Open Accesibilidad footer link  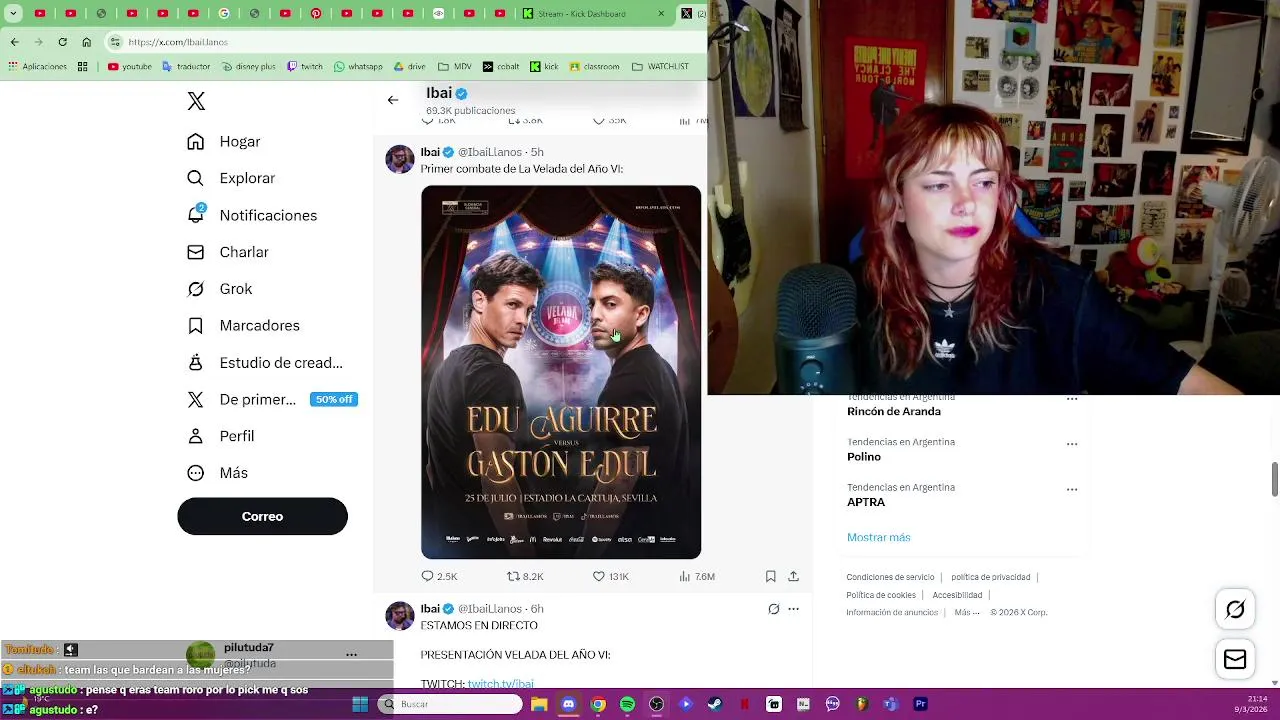click(x=957, y=595)
